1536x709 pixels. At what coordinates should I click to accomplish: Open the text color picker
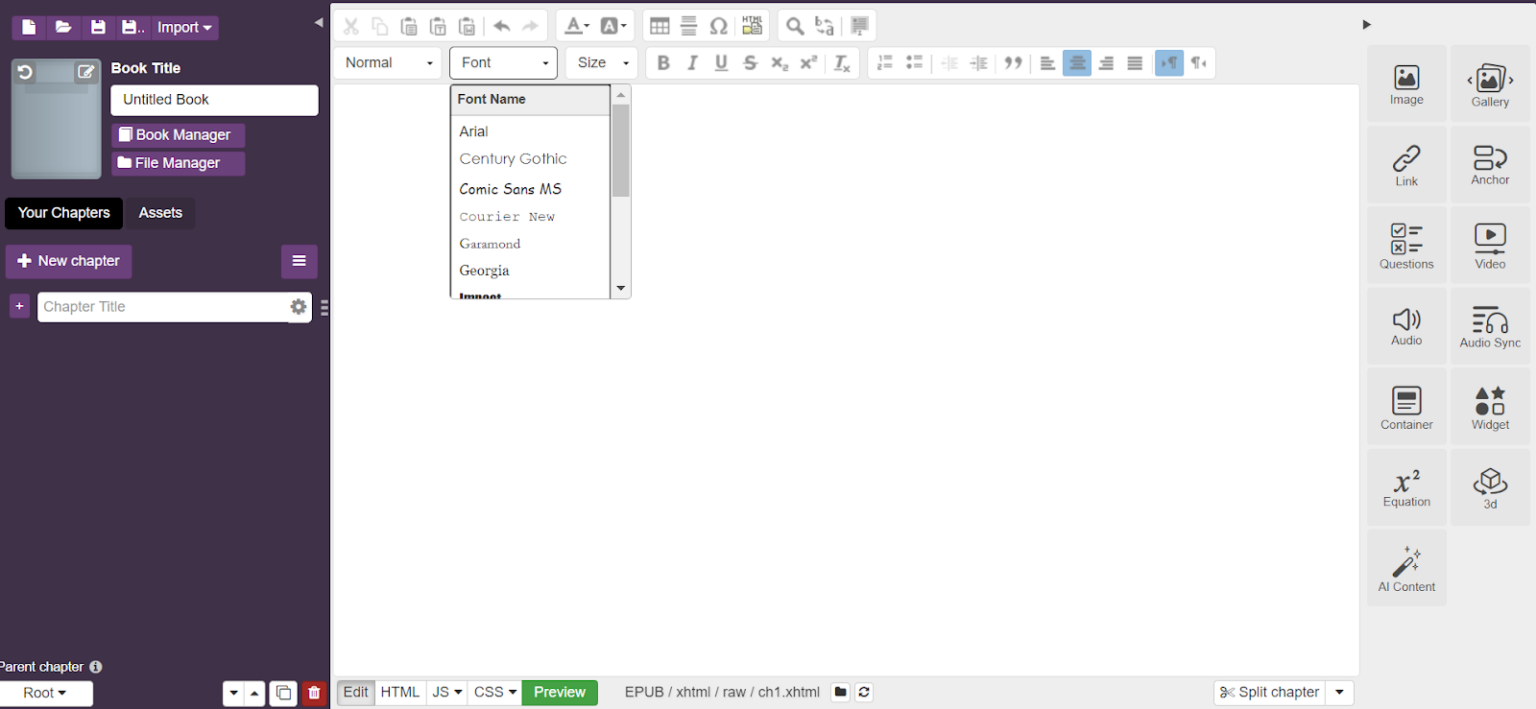click(573, 25)
